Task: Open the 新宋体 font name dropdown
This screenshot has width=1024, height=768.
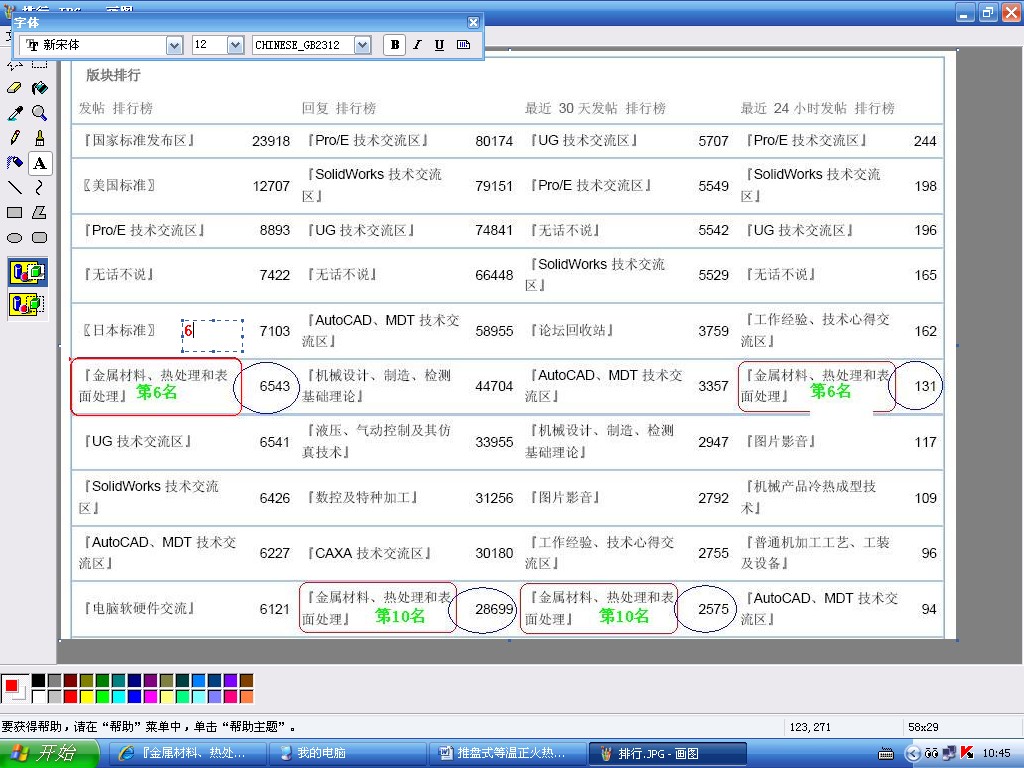Action: click(x=174, y=45)
